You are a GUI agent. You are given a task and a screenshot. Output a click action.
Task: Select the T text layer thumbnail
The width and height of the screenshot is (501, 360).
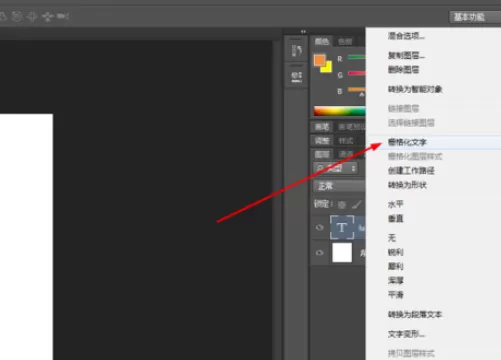[342, 228]
